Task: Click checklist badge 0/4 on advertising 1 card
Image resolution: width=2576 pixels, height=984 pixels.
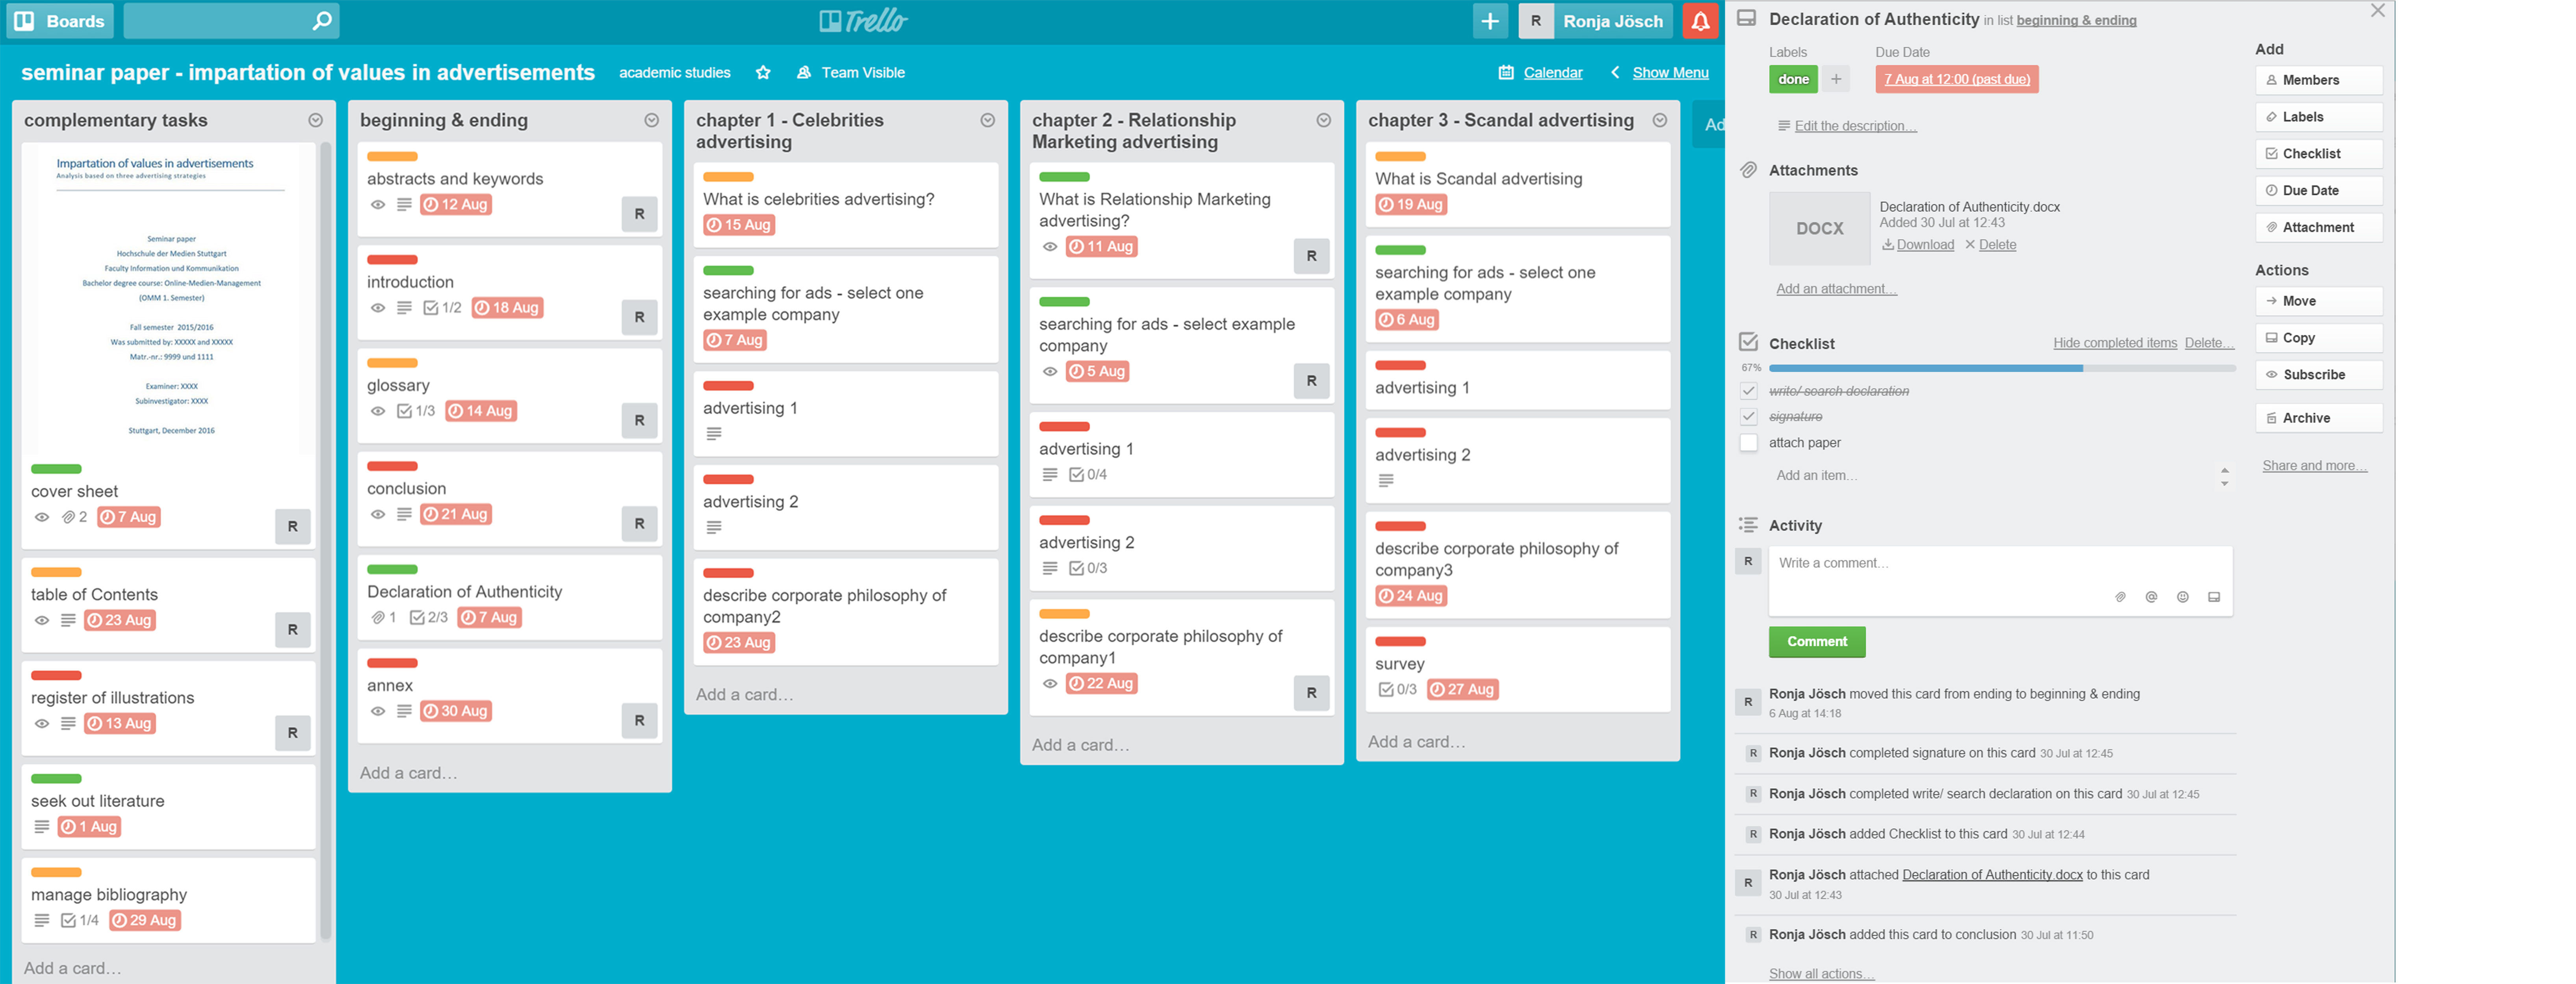Action: 1088,475
